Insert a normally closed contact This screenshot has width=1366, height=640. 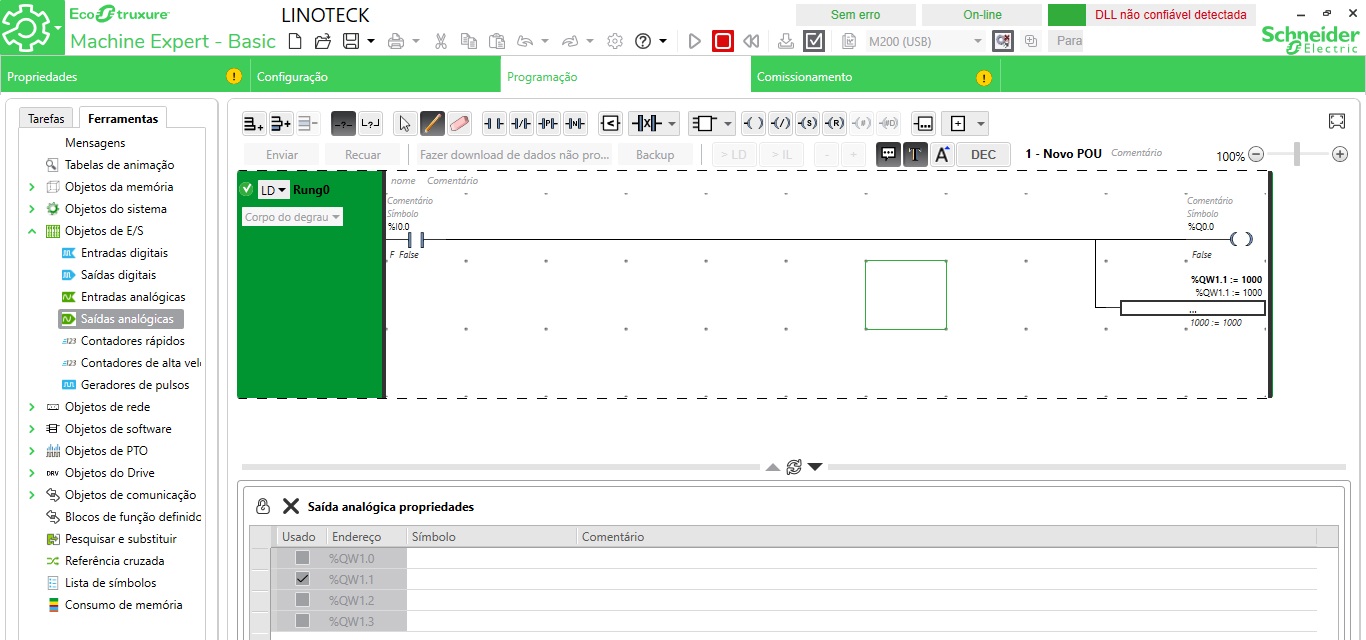521,123
